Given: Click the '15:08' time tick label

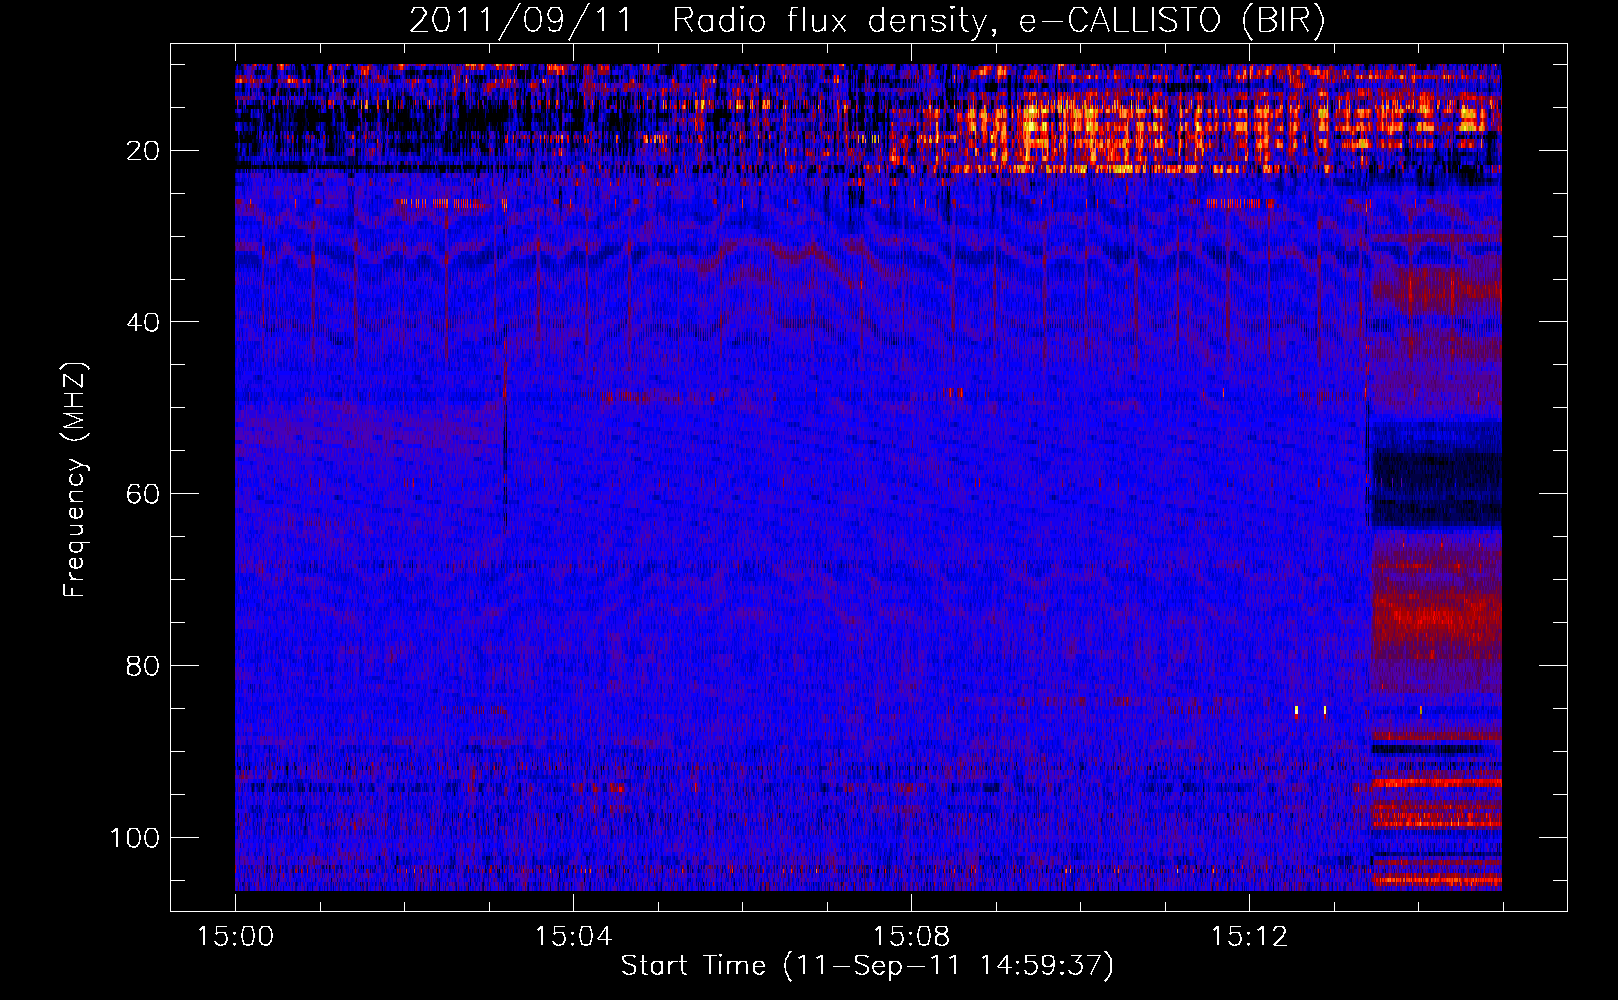Looking at the screenshot, I should point(911,937).
